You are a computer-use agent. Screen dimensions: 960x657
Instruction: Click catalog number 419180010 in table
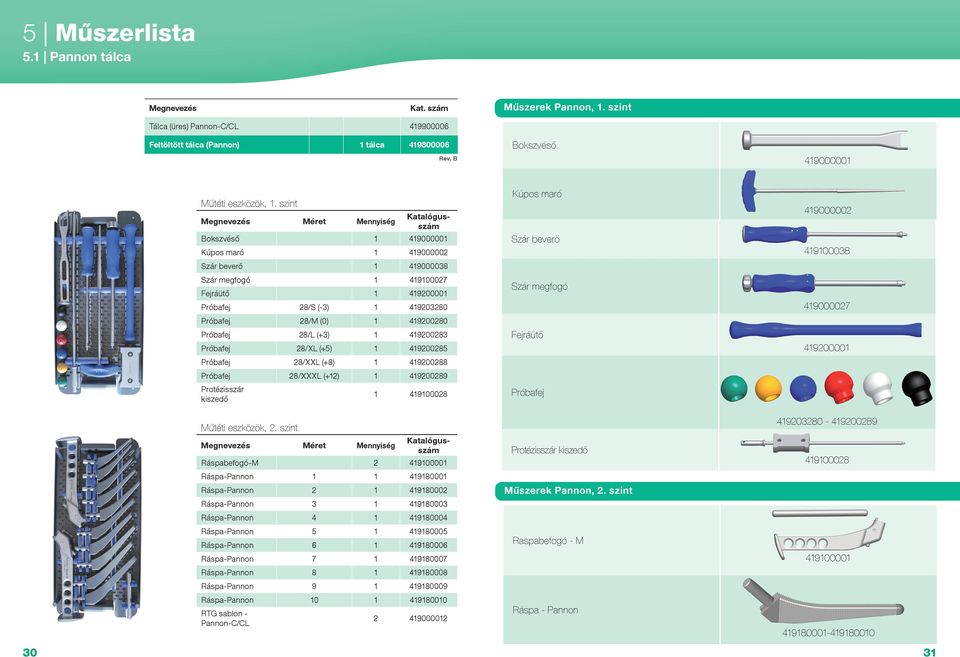(428, 600)
